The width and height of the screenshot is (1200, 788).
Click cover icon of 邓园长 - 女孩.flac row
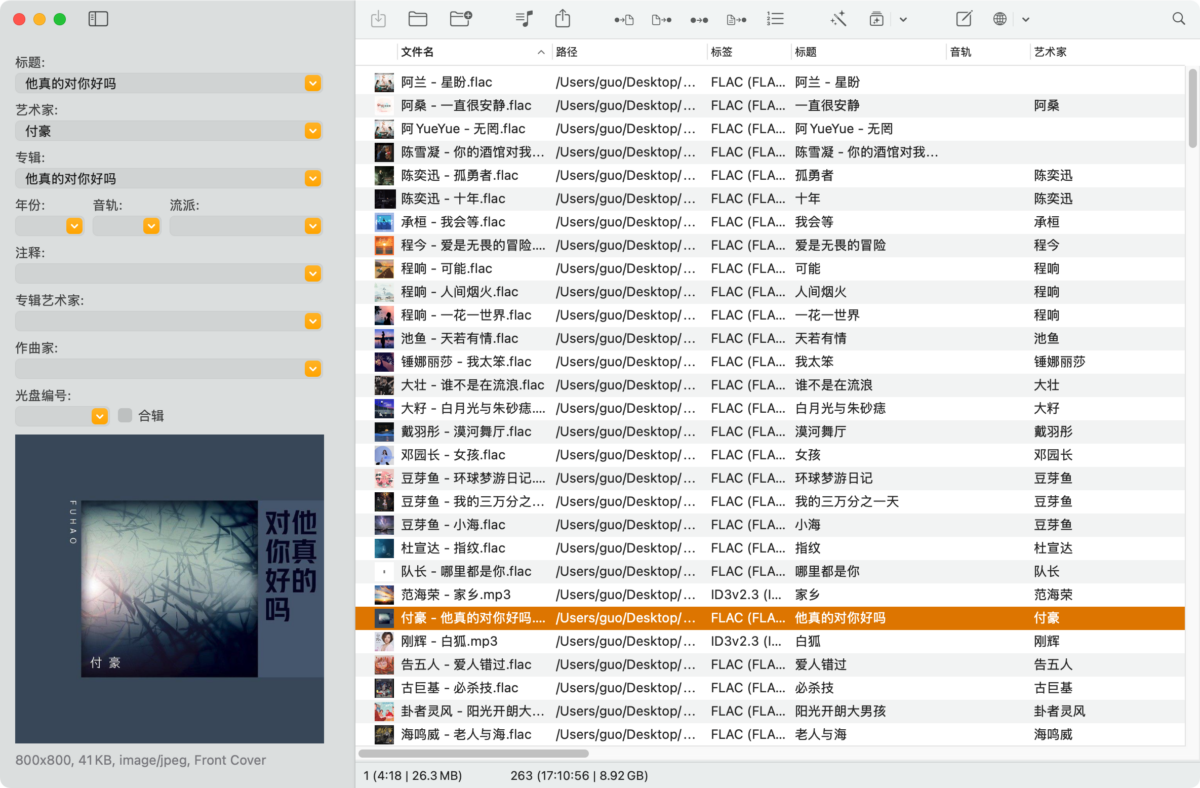tap(384, 455)
